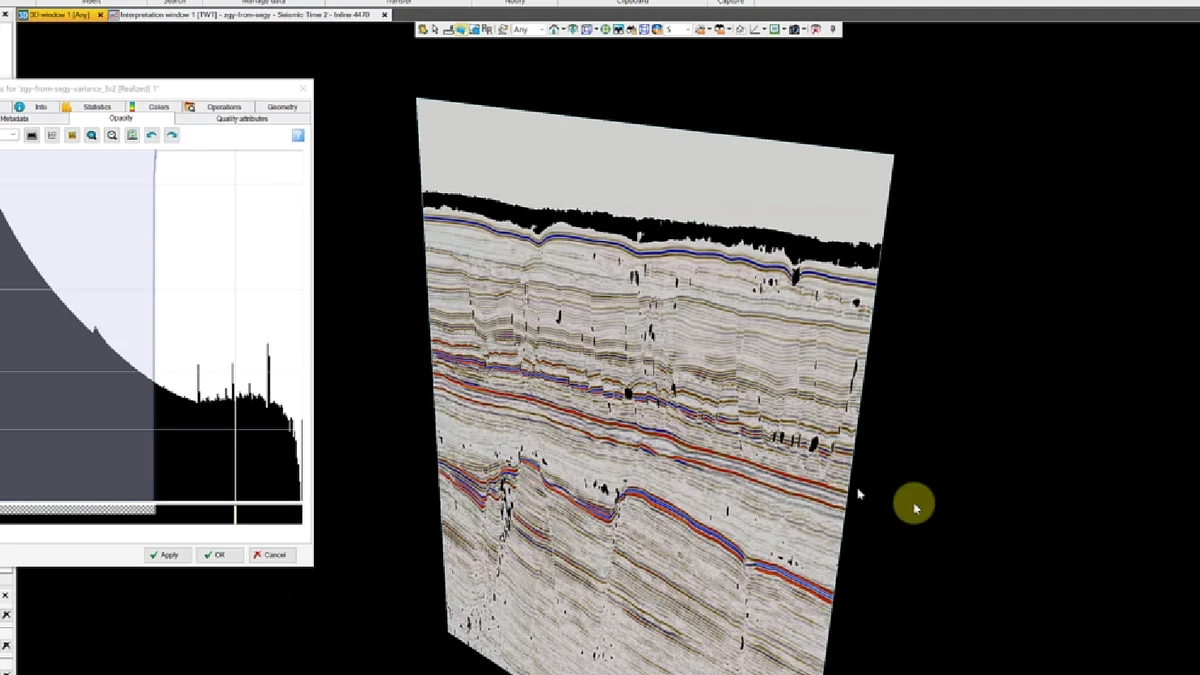Viewport: 1200px width, 675px height.
Task: Open the Any domain dropdown in toolbar
Action: pyautogui.click(x=529, y=30)
